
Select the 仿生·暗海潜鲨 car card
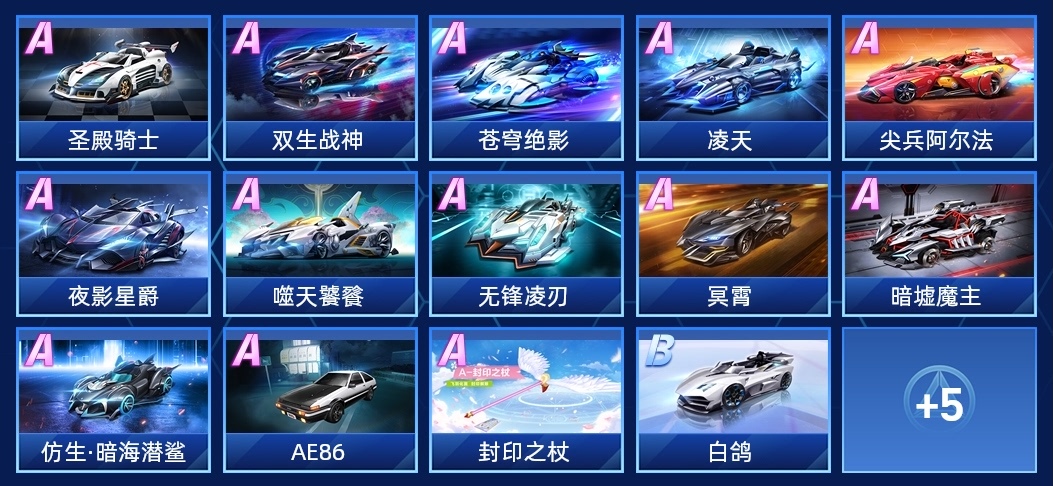pos(113,400)
